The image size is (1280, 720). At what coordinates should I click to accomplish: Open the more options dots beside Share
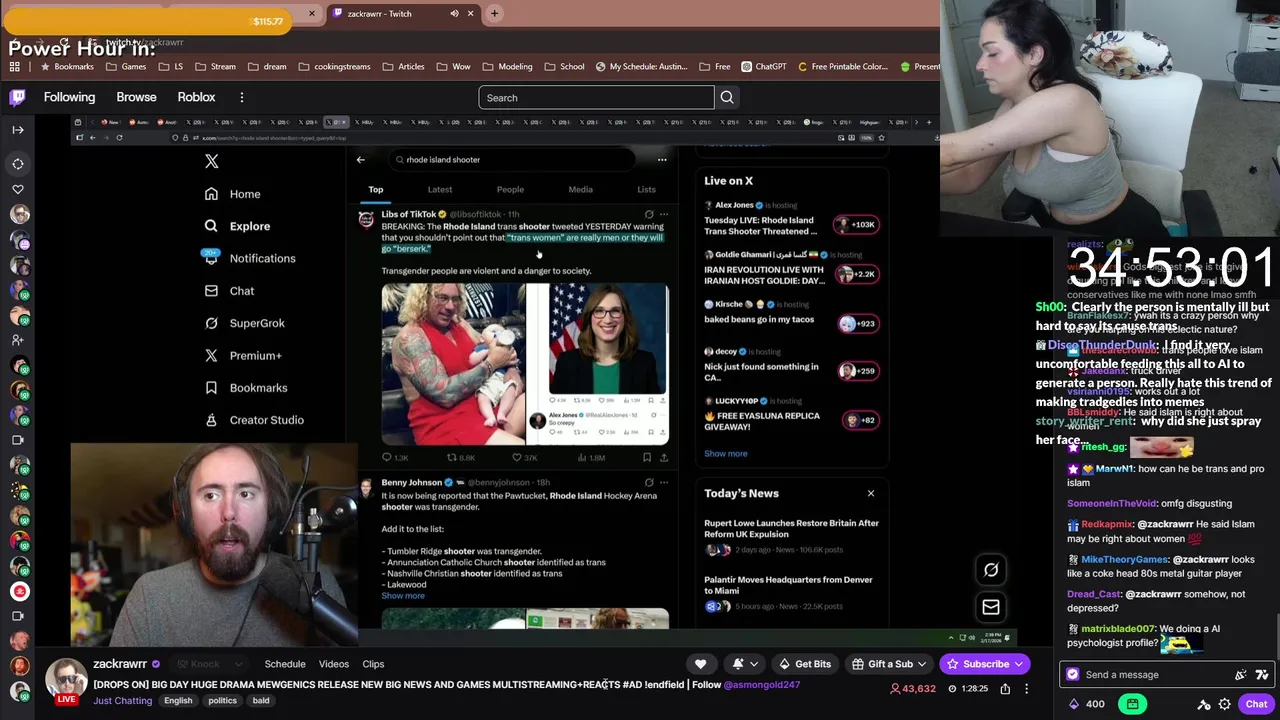point(1027,688)
